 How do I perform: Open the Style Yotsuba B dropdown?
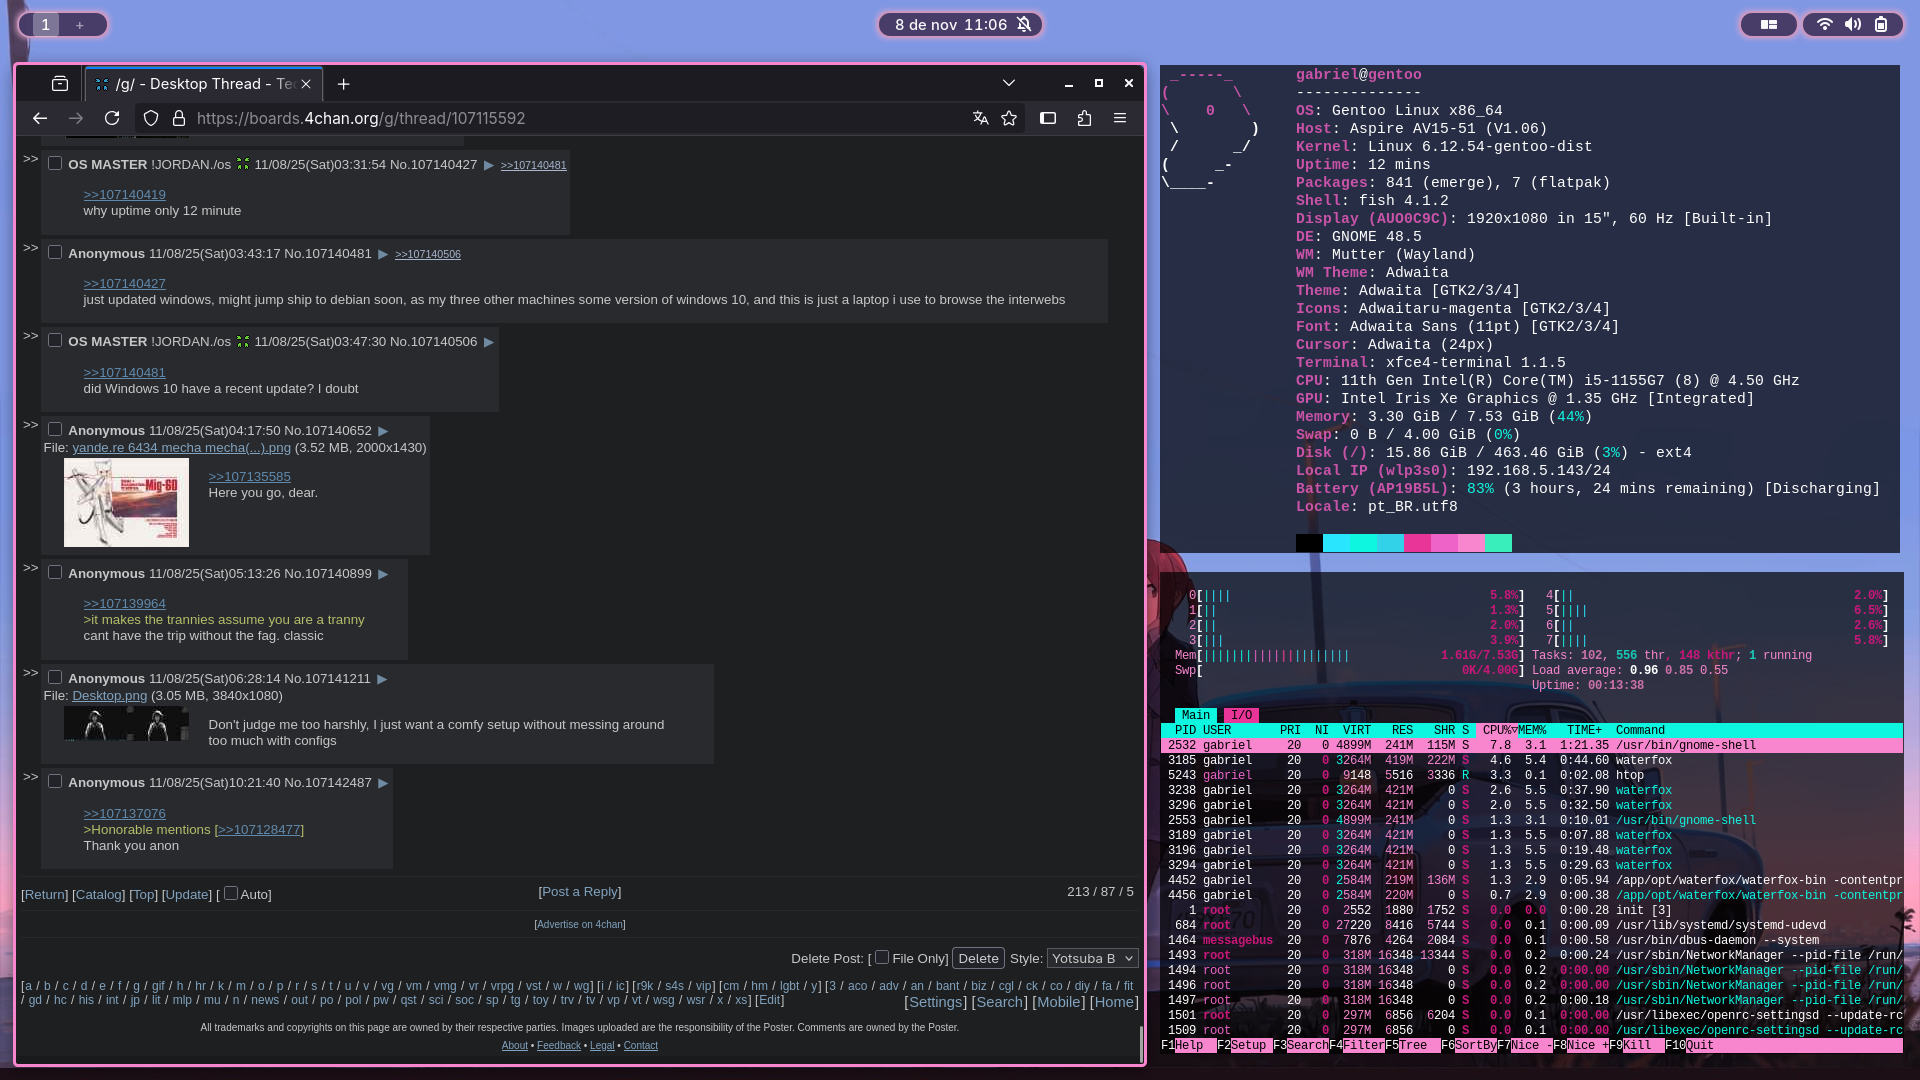1092,958
